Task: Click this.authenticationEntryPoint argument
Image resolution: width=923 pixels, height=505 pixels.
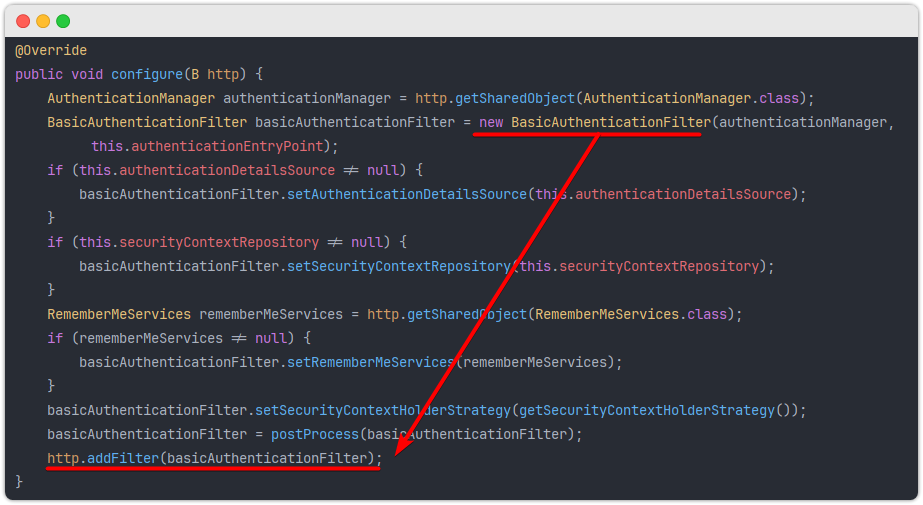Action: pyautogui.click(x=207, y=147)
